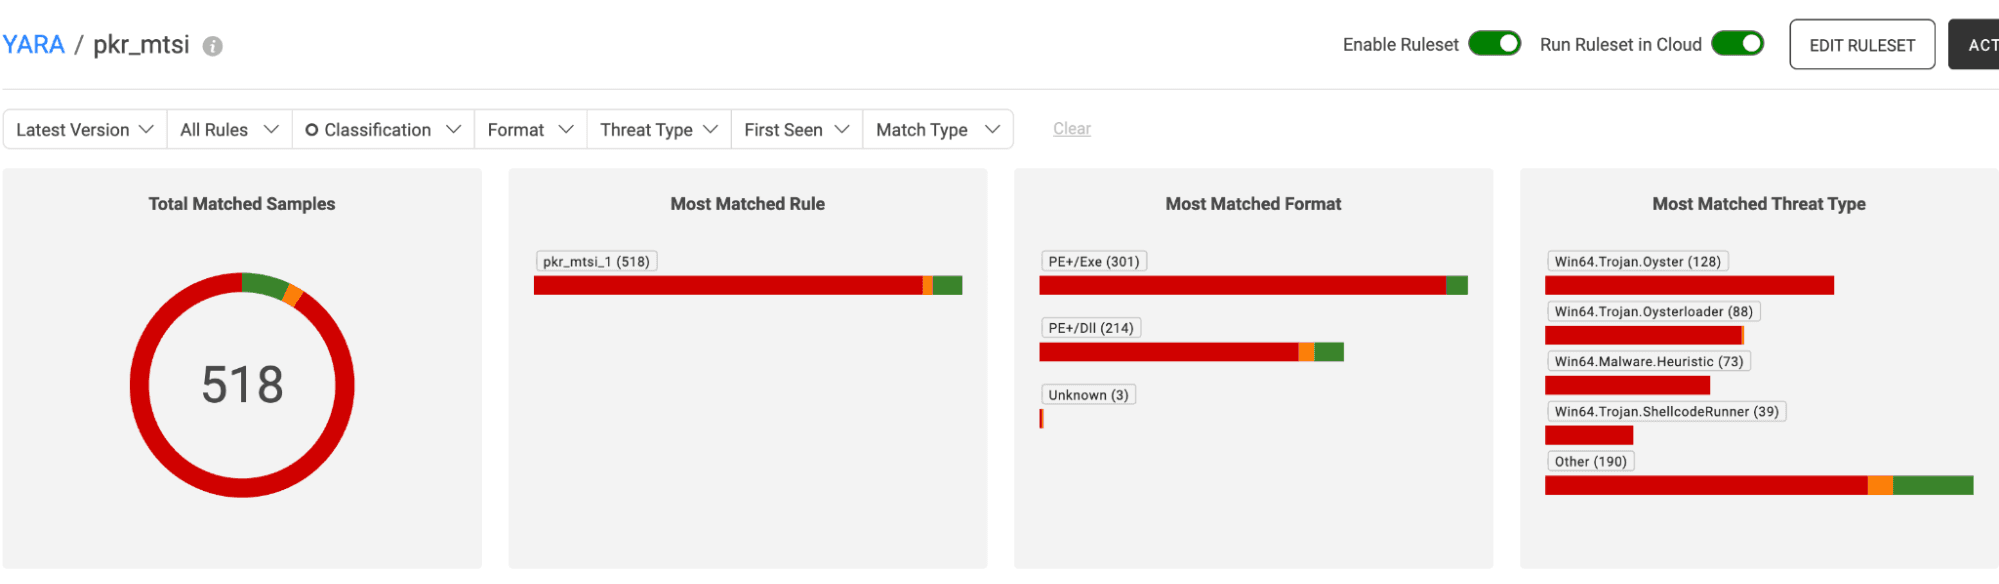
Task: Open the Match Type dropdown
Action: [x=937, y=130]
